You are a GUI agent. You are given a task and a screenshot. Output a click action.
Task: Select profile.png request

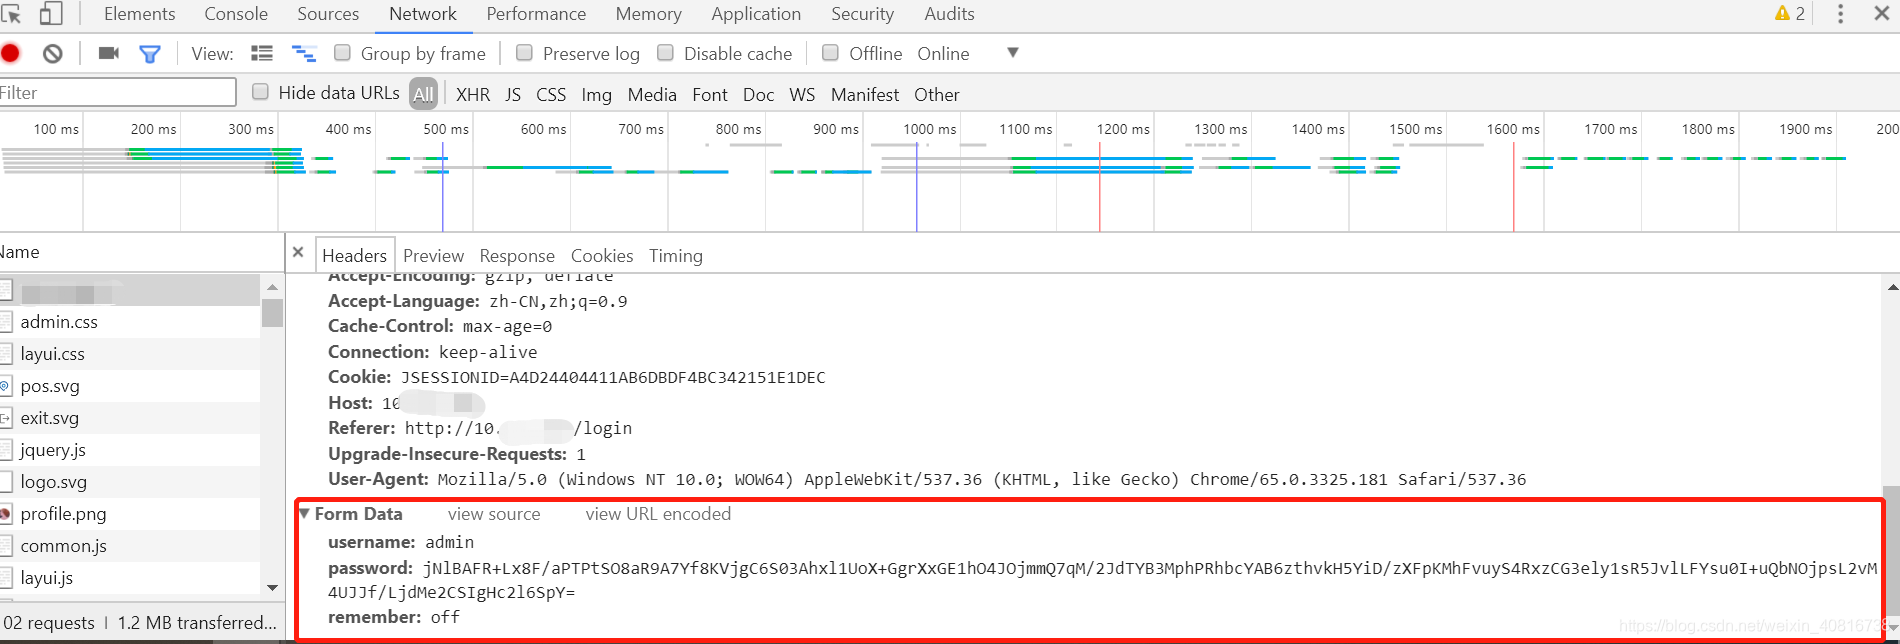coord(130,514)
